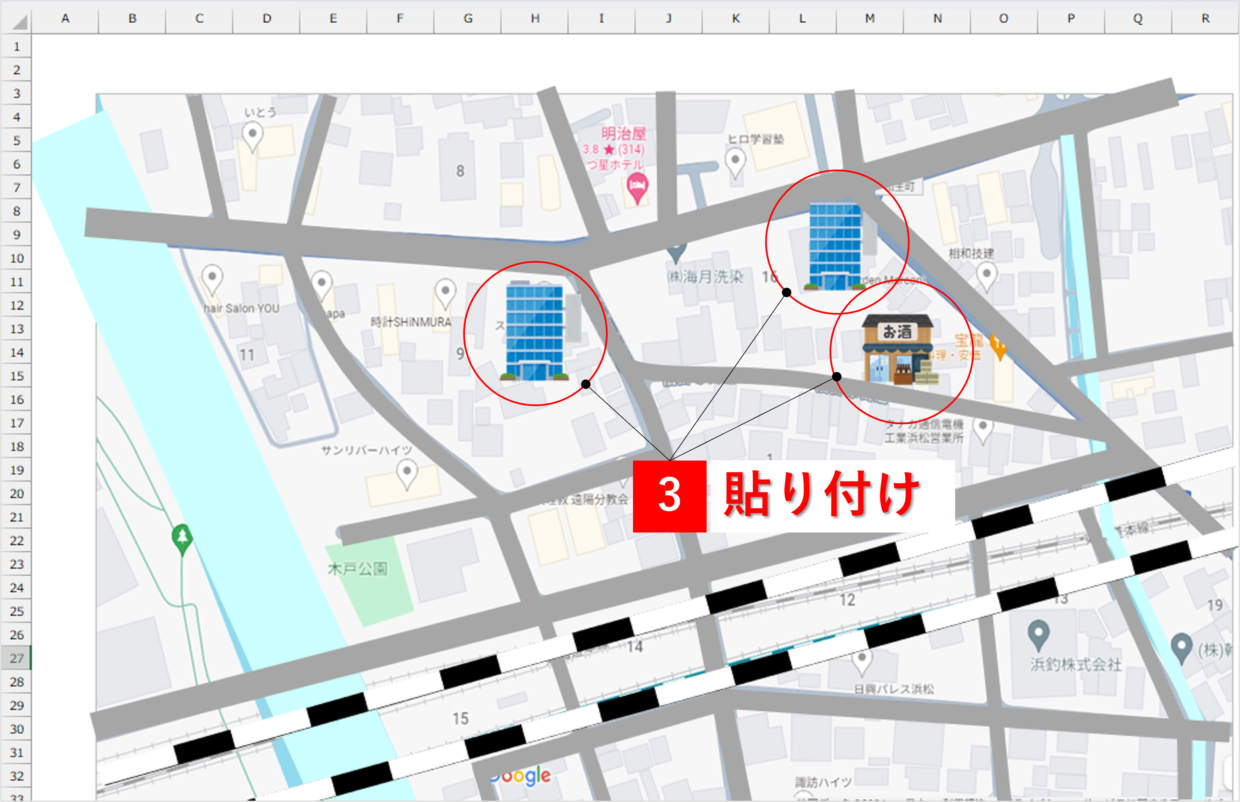
Task: Click block number 14 on map
Action: point(634,647)
